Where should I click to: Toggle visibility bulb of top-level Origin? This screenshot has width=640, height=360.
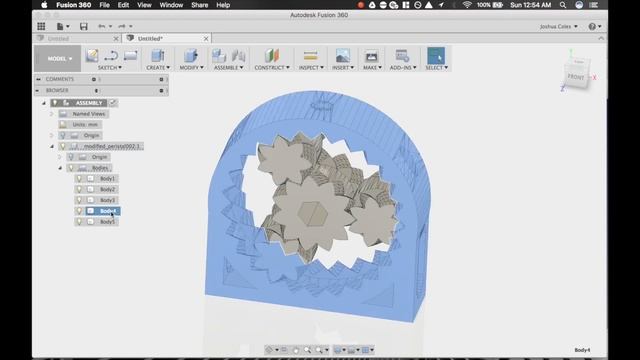pyautogui.click(x=63, y=135)
